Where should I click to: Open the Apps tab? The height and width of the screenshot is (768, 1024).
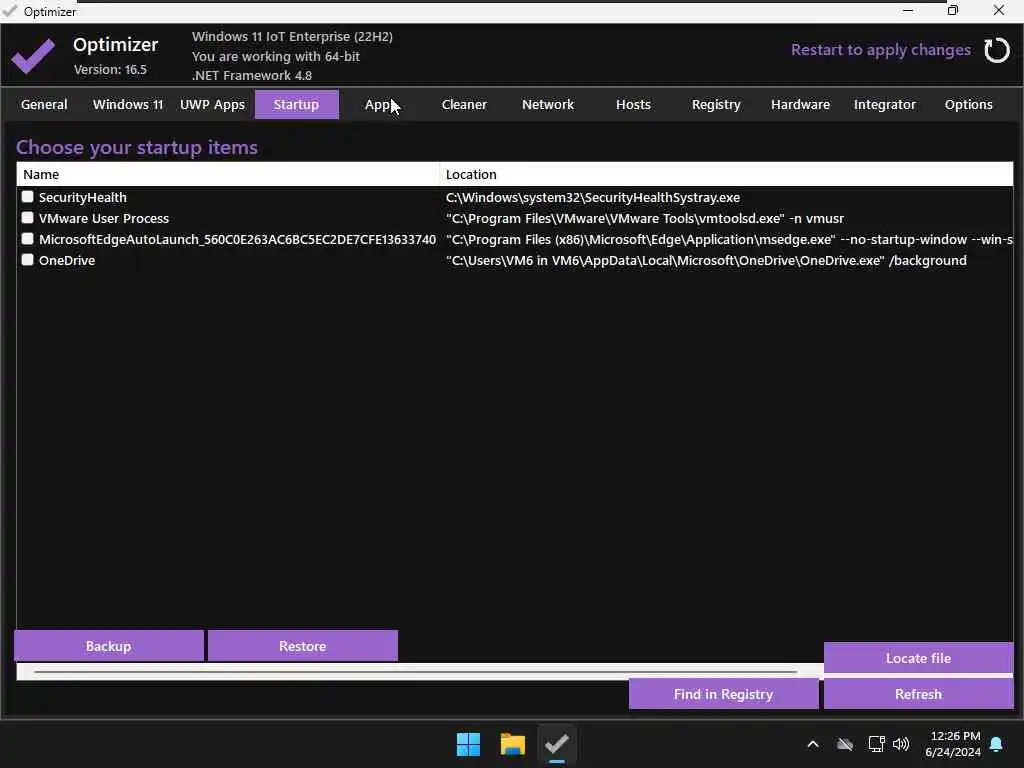click(x=381, y=104)
